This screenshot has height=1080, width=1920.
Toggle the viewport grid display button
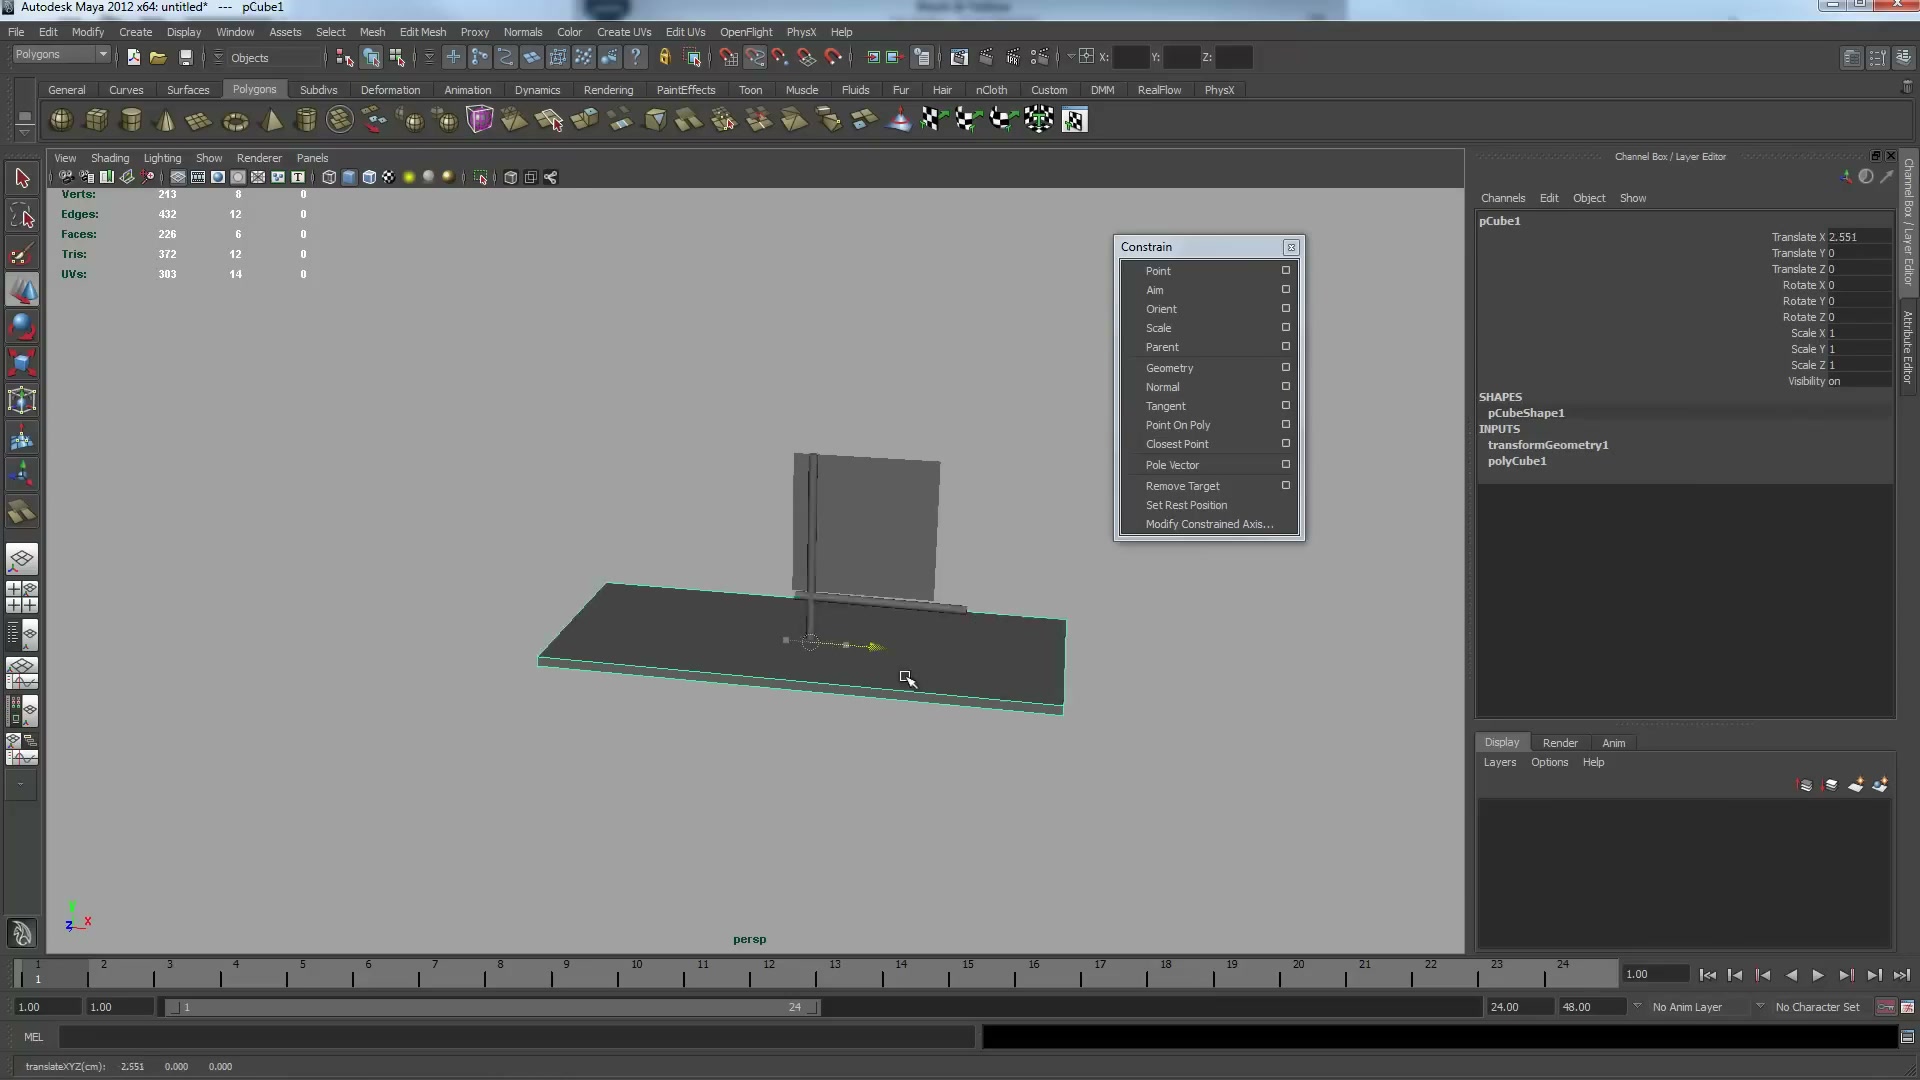(178, 177)
